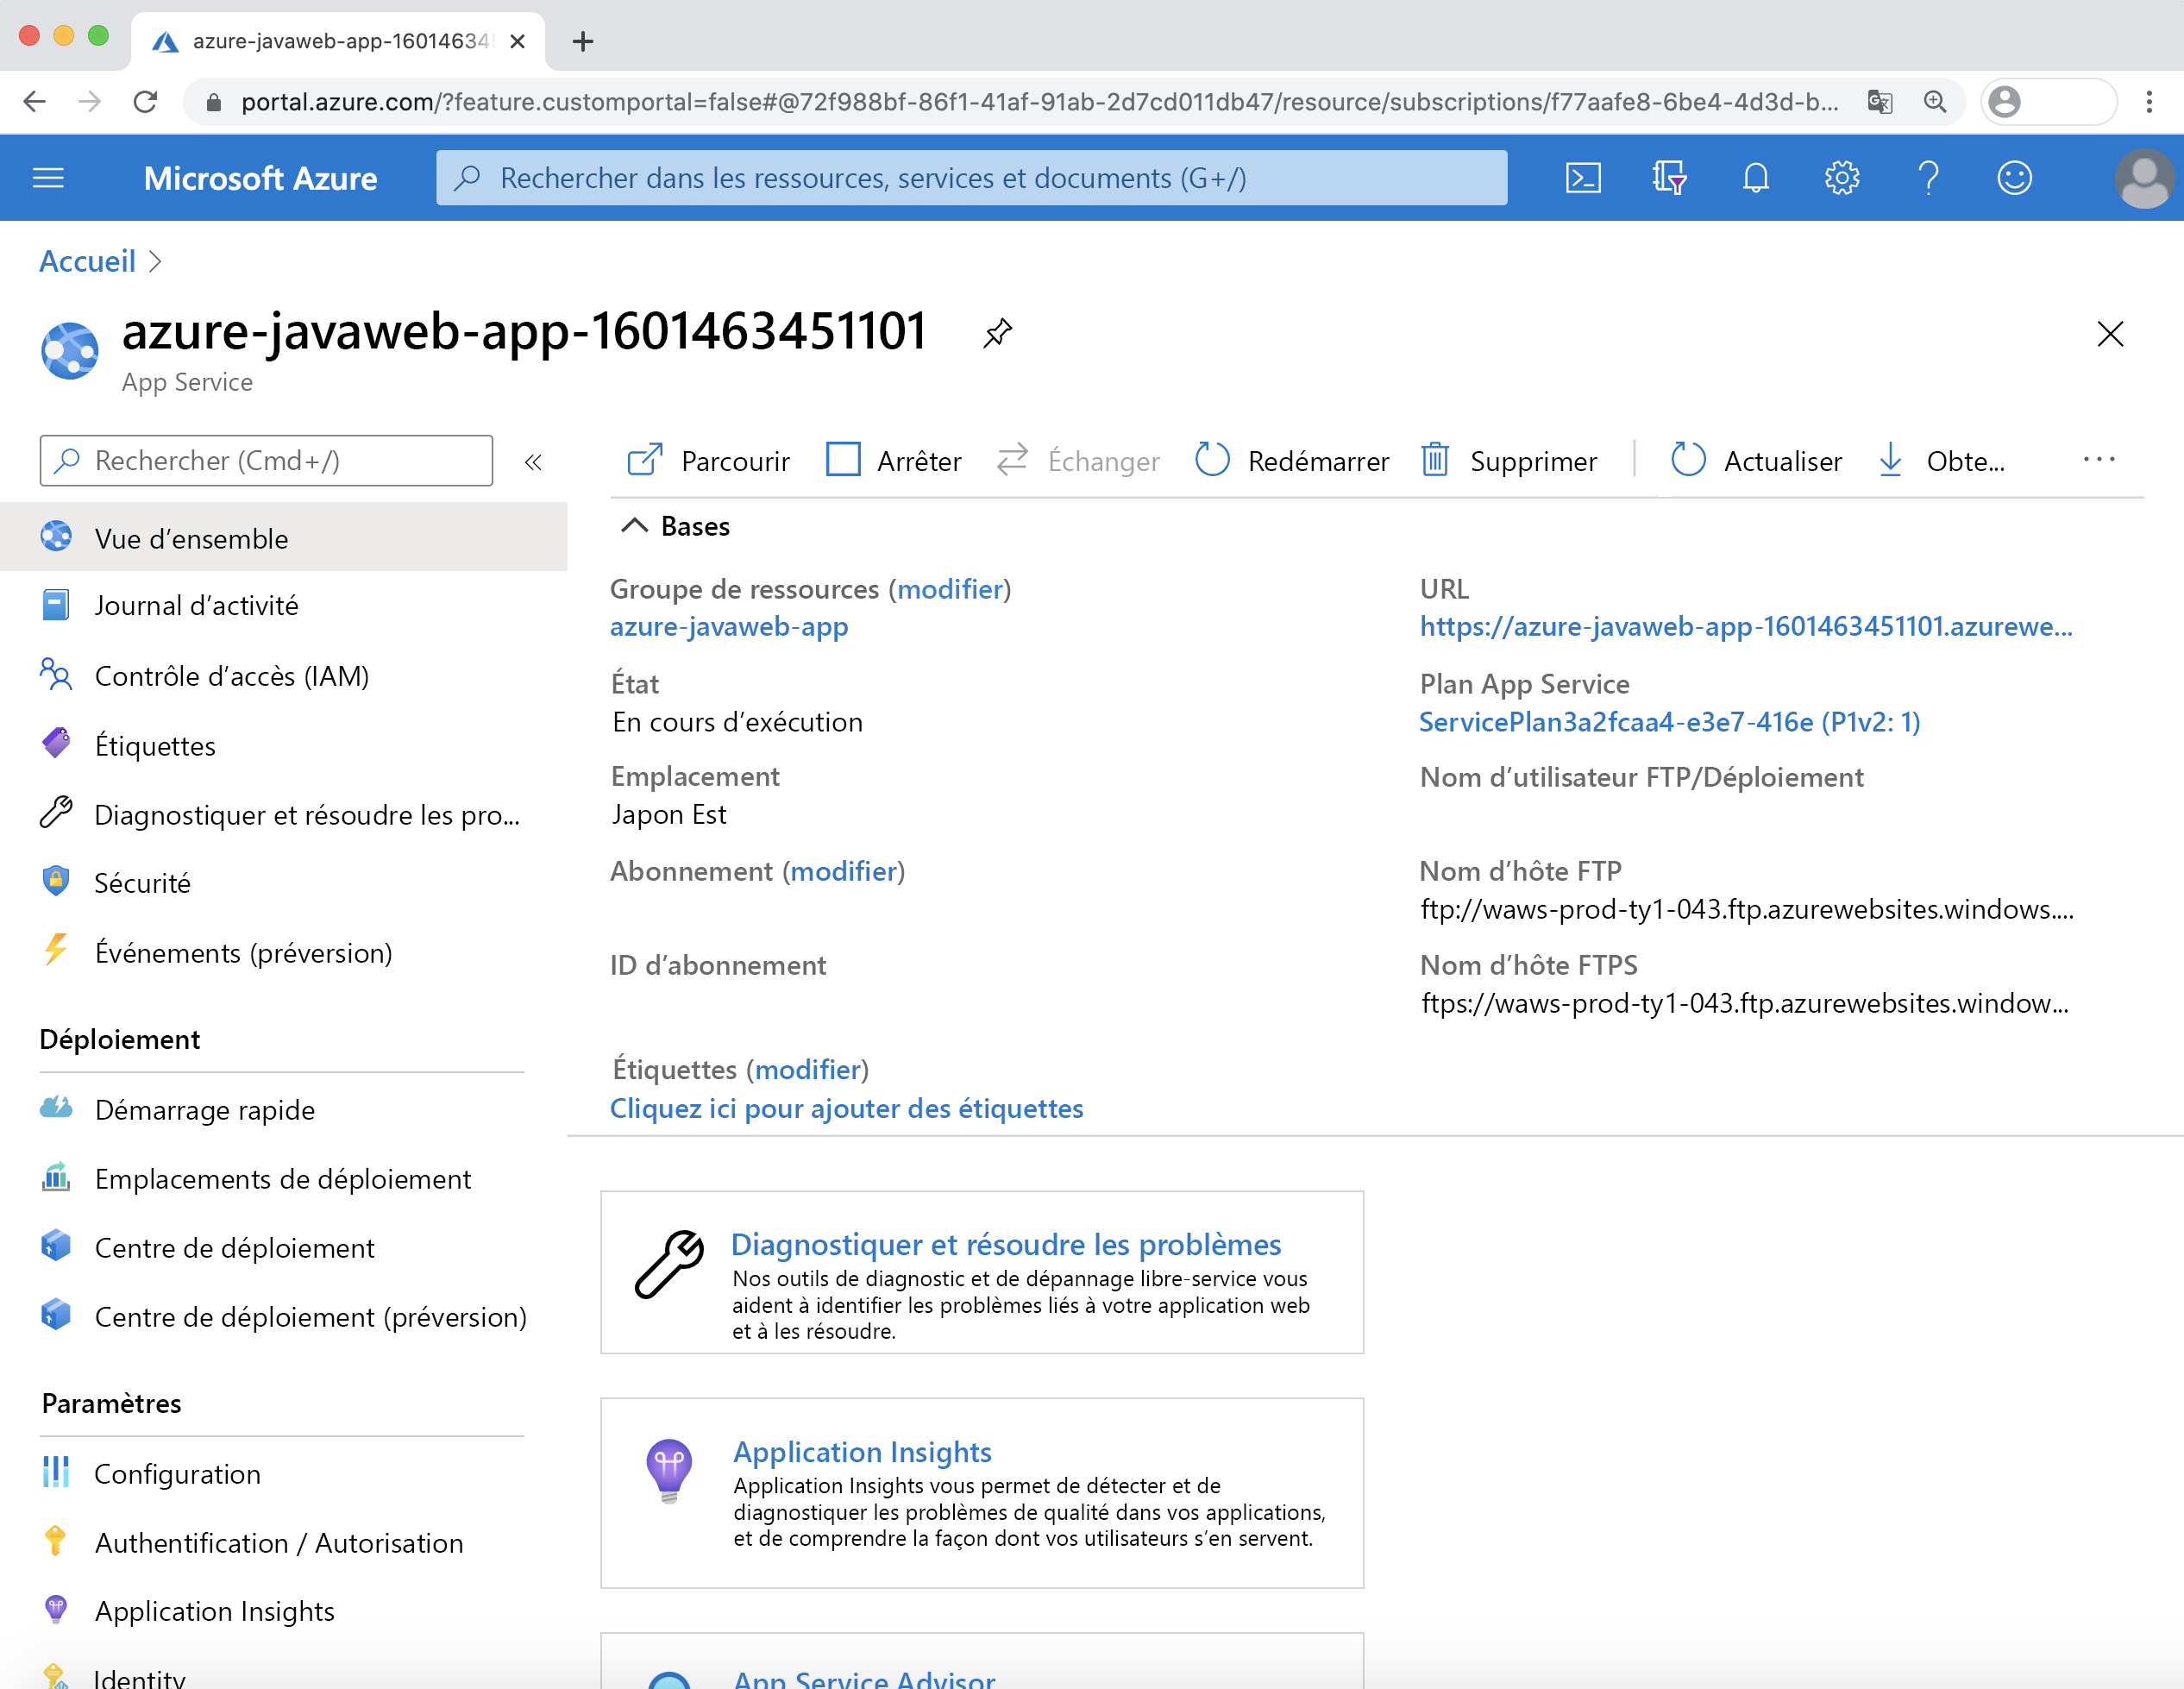Screen dimensions: 2184x1689
Task: Collapse the left resource menu
Action: click(533, 461)
